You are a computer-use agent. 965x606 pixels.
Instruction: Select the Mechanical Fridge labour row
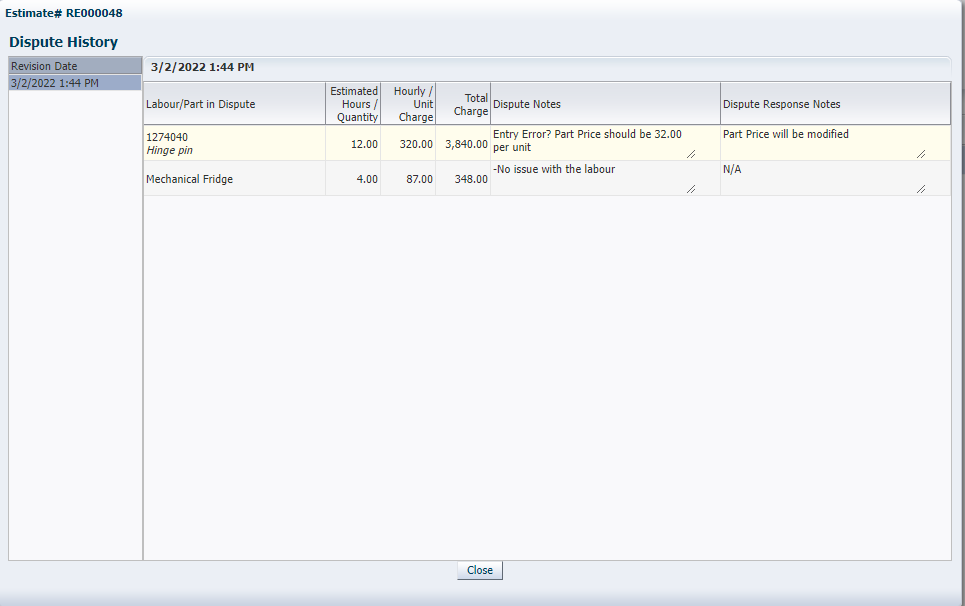point(547,178)
